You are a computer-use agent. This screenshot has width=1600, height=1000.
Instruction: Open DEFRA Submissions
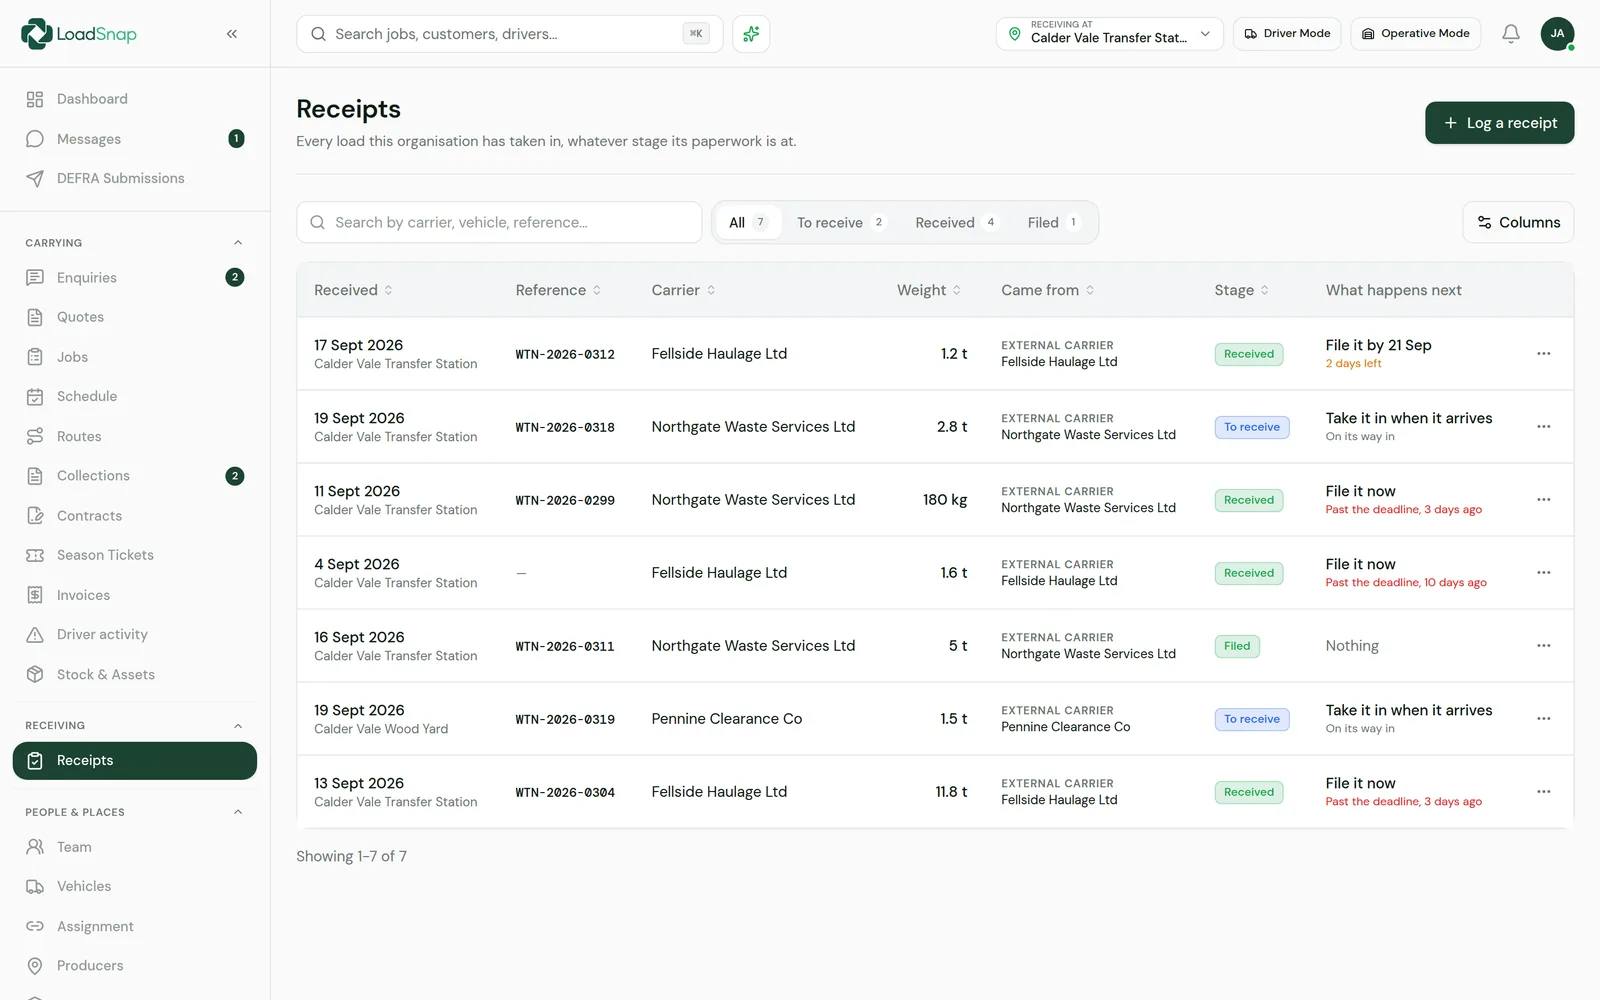tap(135, 178)
